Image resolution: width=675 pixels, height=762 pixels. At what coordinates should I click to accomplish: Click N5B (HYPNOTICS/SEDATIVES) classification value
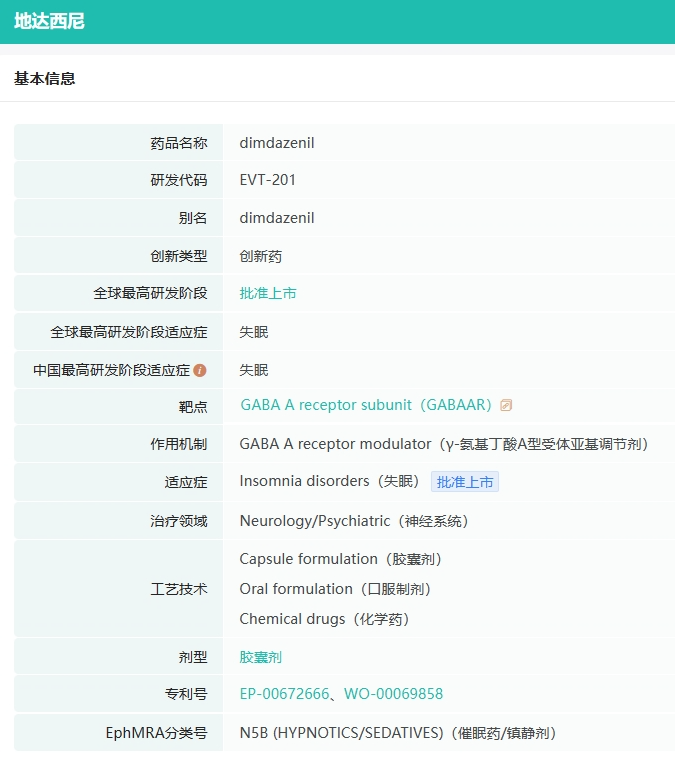tap(398, 733)
